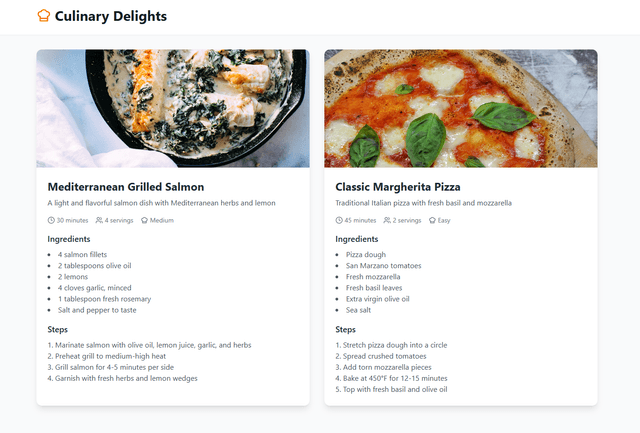Screen dimensions: 640x433
Task: Click the clock icon beside 30 minutes
Action: pos(51,220)
